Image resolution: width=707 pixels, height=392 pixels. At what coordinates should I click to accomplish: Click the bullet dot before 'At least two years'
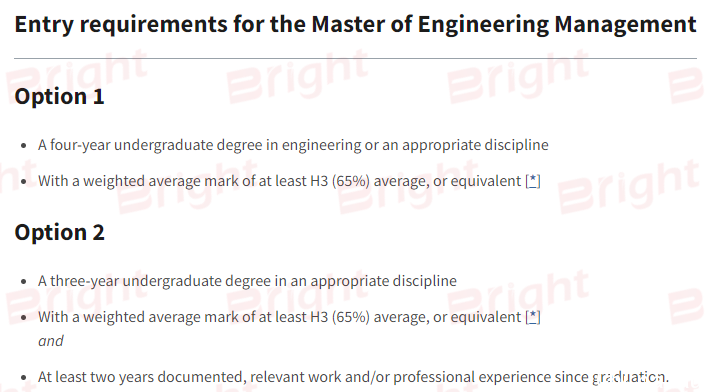click(x=24, y=378)
